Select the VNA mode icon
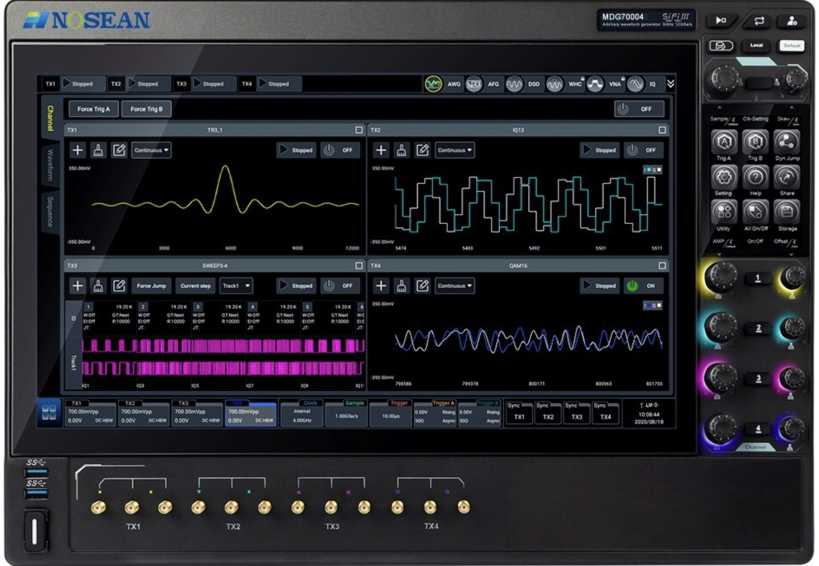Viewport: 819px width, 566px height. 595,84
